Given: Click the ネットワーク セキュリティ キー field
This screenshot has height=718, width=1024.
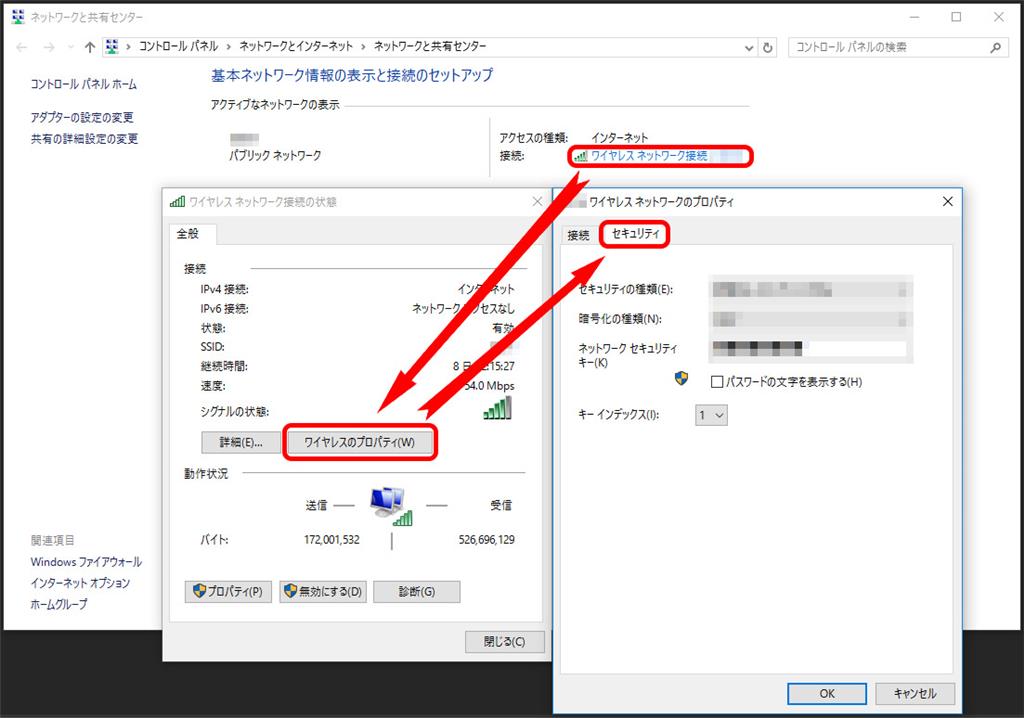Looking at the screenshot, I should tap(810, 350).
